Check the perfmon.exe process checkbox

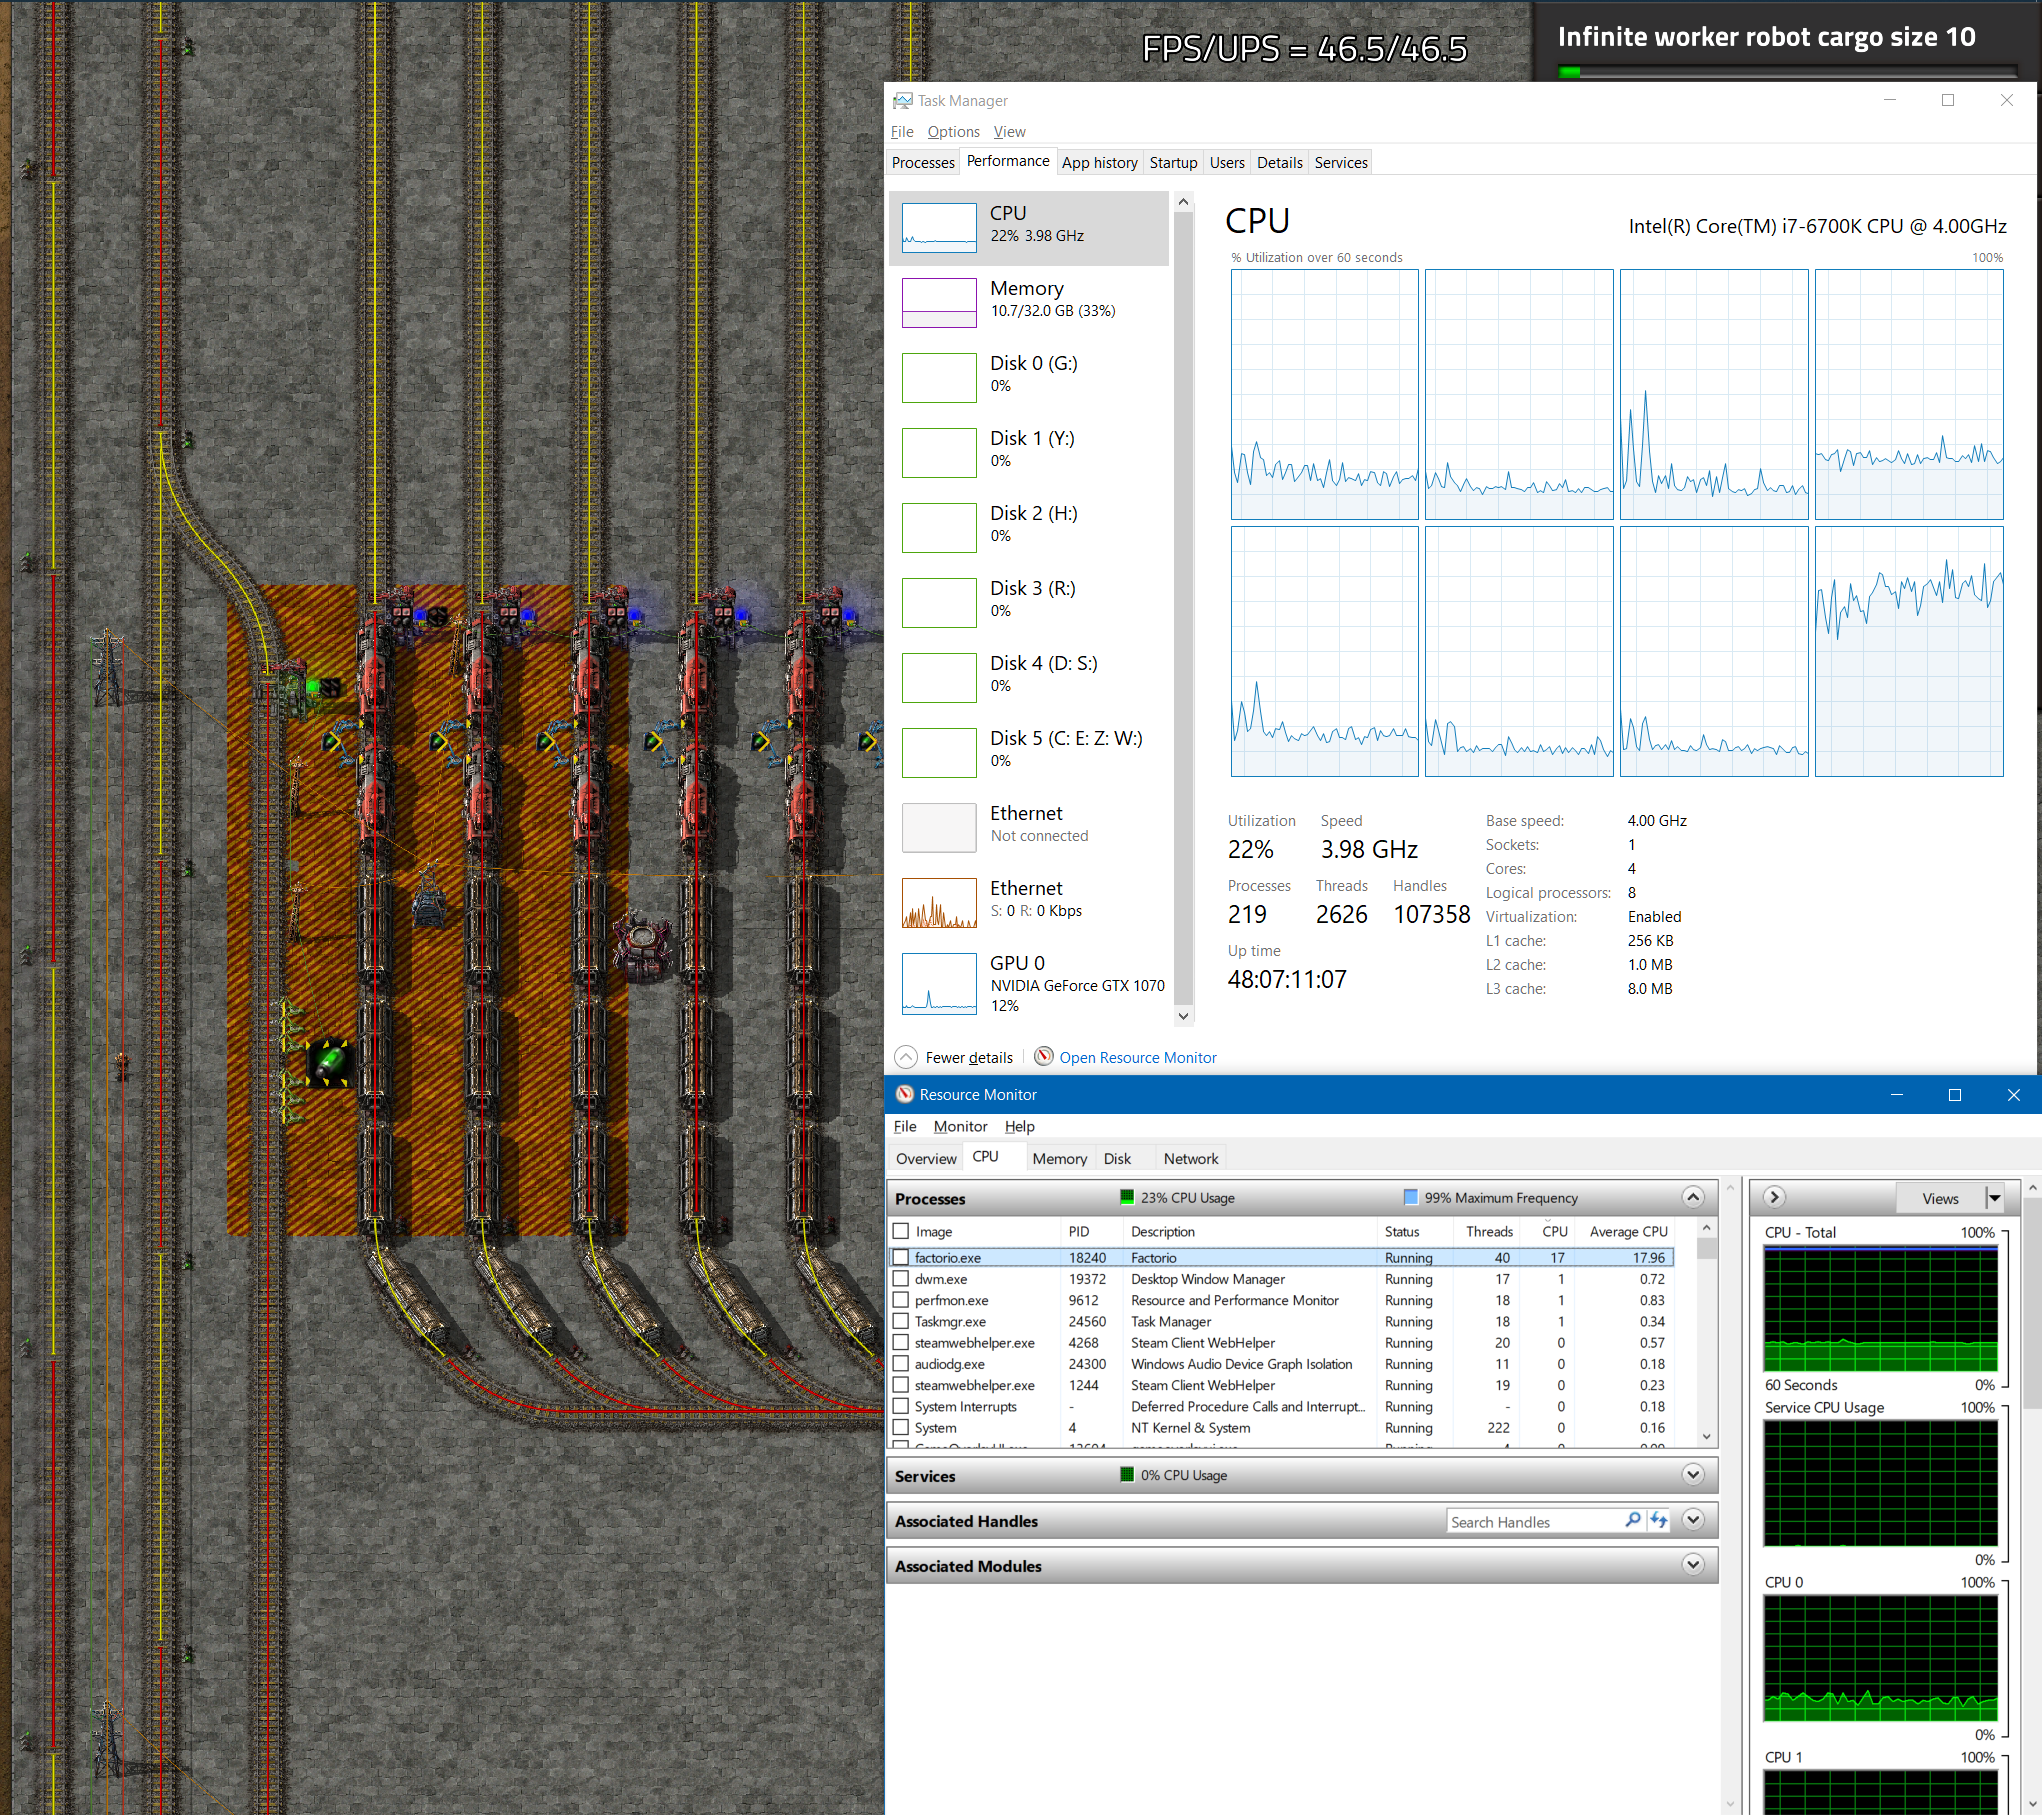[901, 1300]
